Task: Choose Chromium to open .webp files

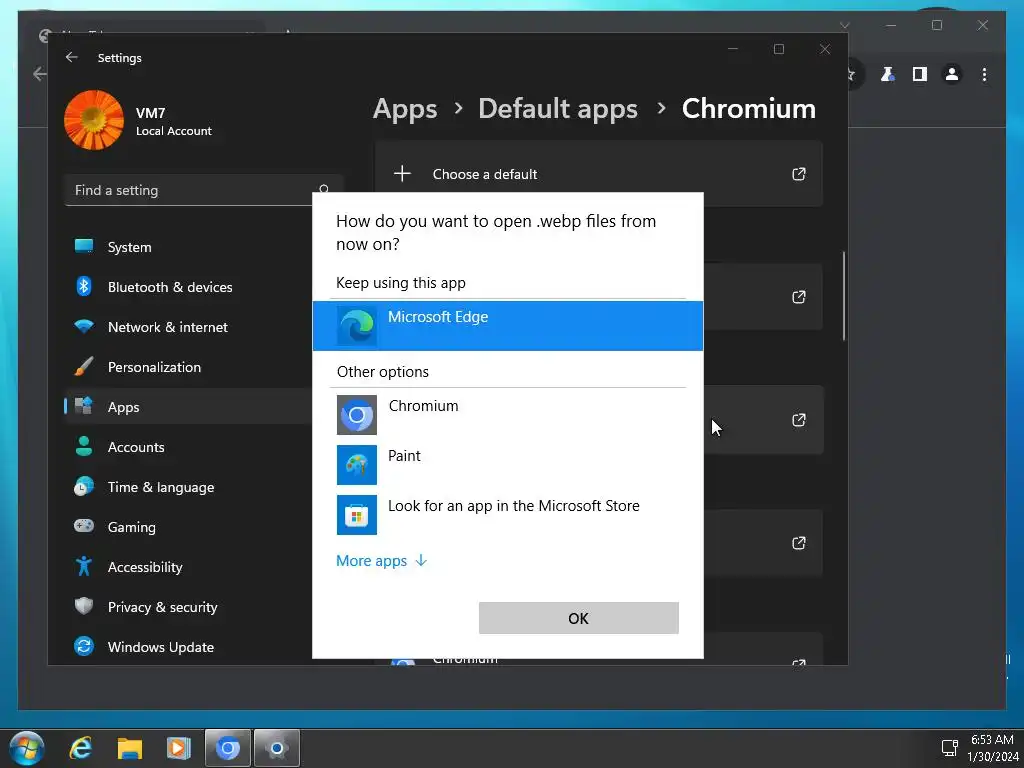Action: (x=507, y=415)
